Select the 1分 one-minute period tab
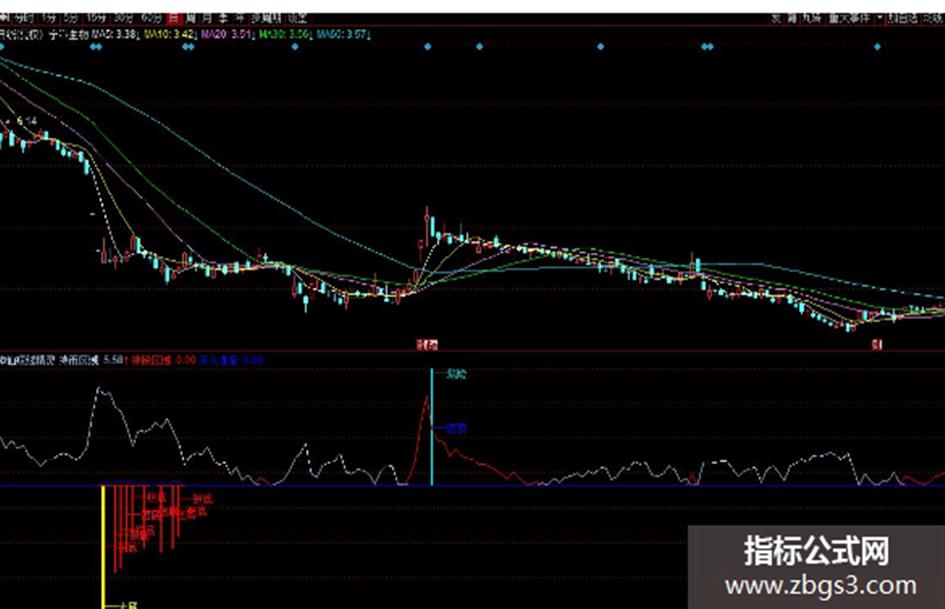This screenshot has width=945, height=609. point(49,18)
